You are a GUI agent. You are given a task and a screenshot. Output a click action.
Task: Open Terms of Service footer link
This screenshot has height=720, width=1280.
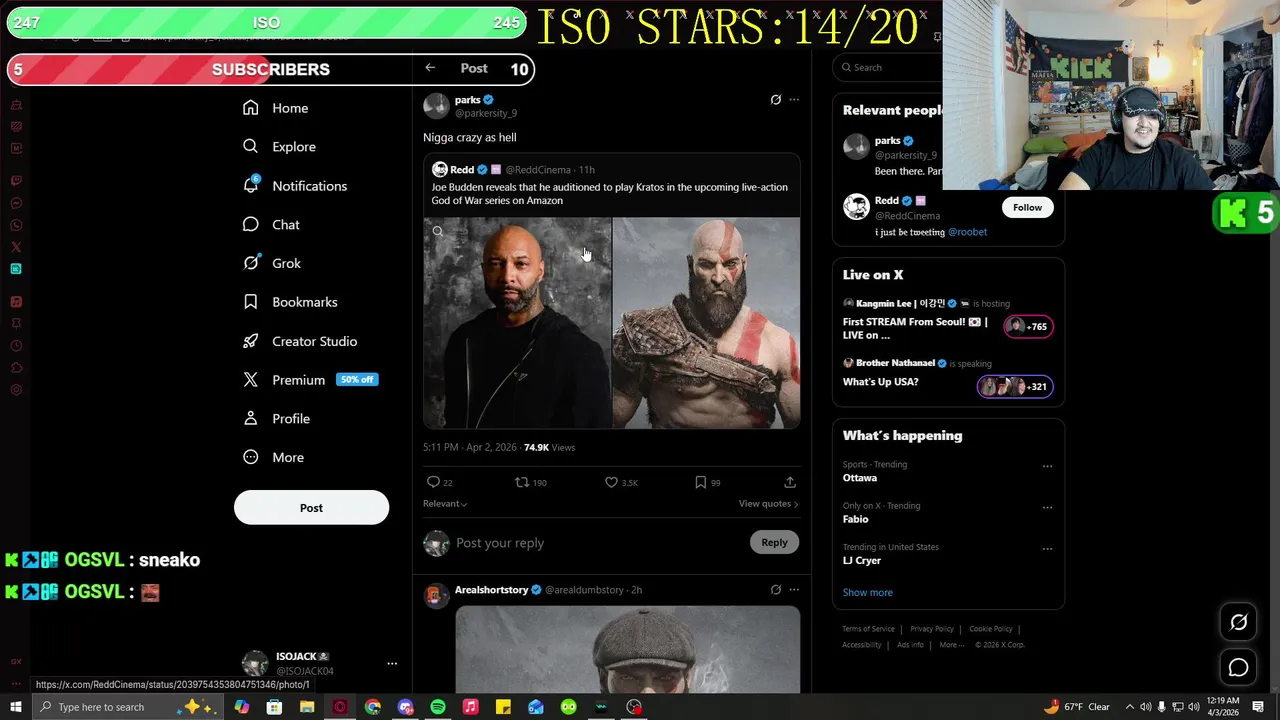pyautogui.click(x=868, y=629)
